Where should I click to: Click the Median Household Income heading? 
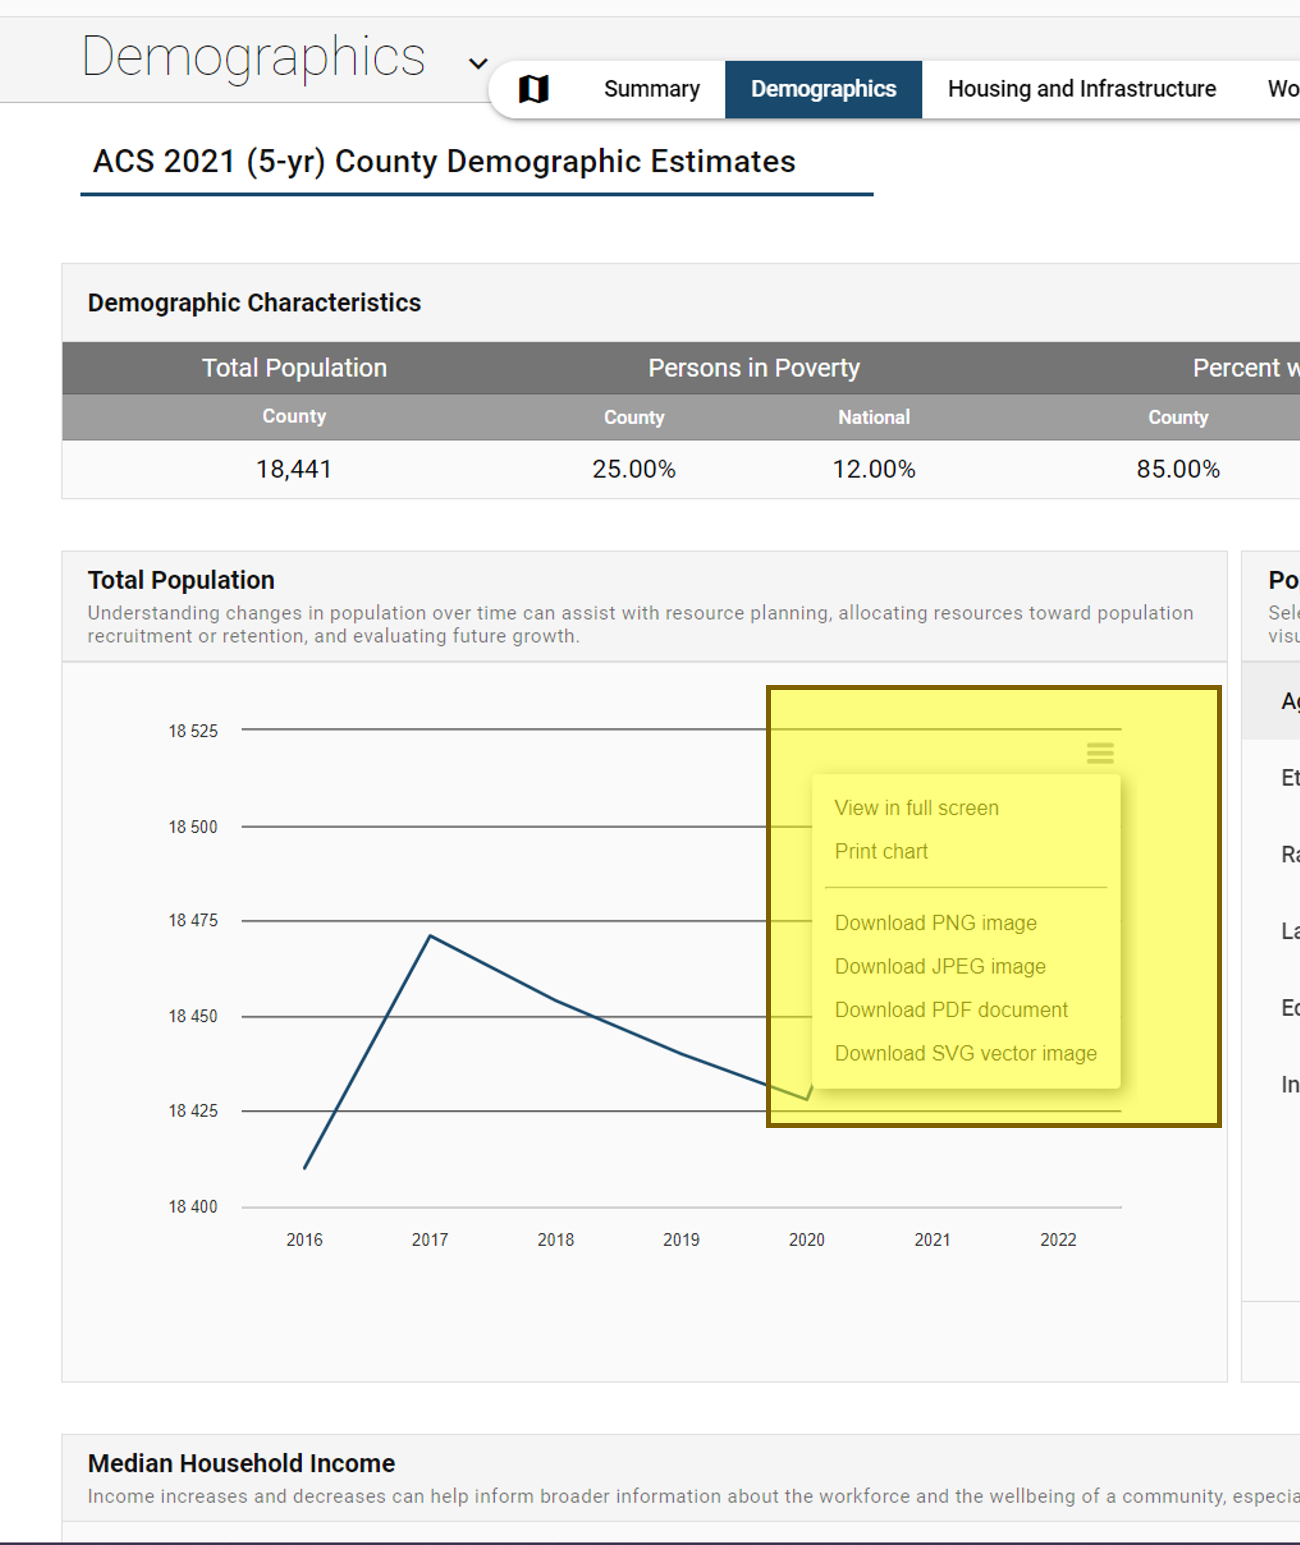pyautogui.click(x=241, y=1463)
